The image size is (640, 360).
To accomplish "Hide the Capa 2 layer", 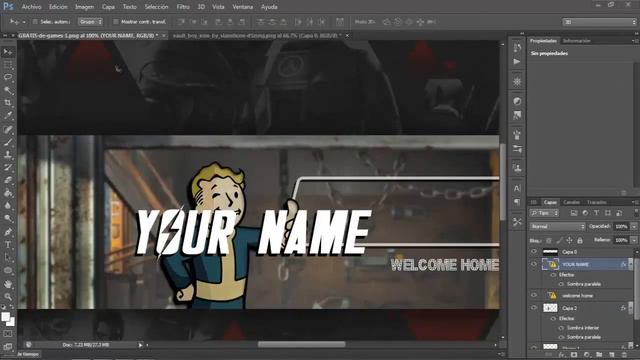I will pyautogui.click(x=534, y=308).
